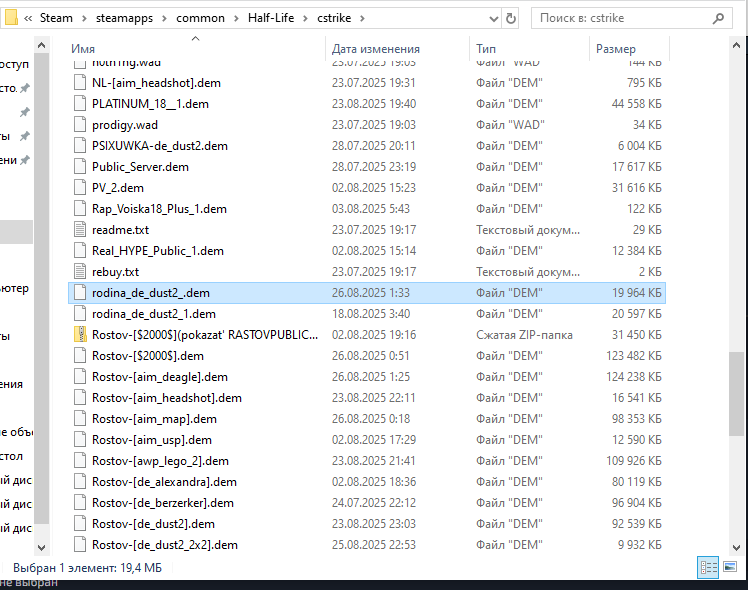Select the file icon of rodina_de_dust2_1.dem

pos(80,314)
